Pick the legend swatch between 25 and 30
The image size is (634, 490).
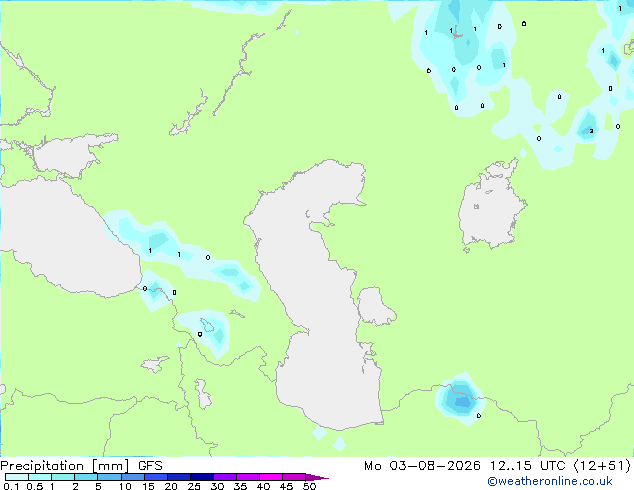click(202, 477)
